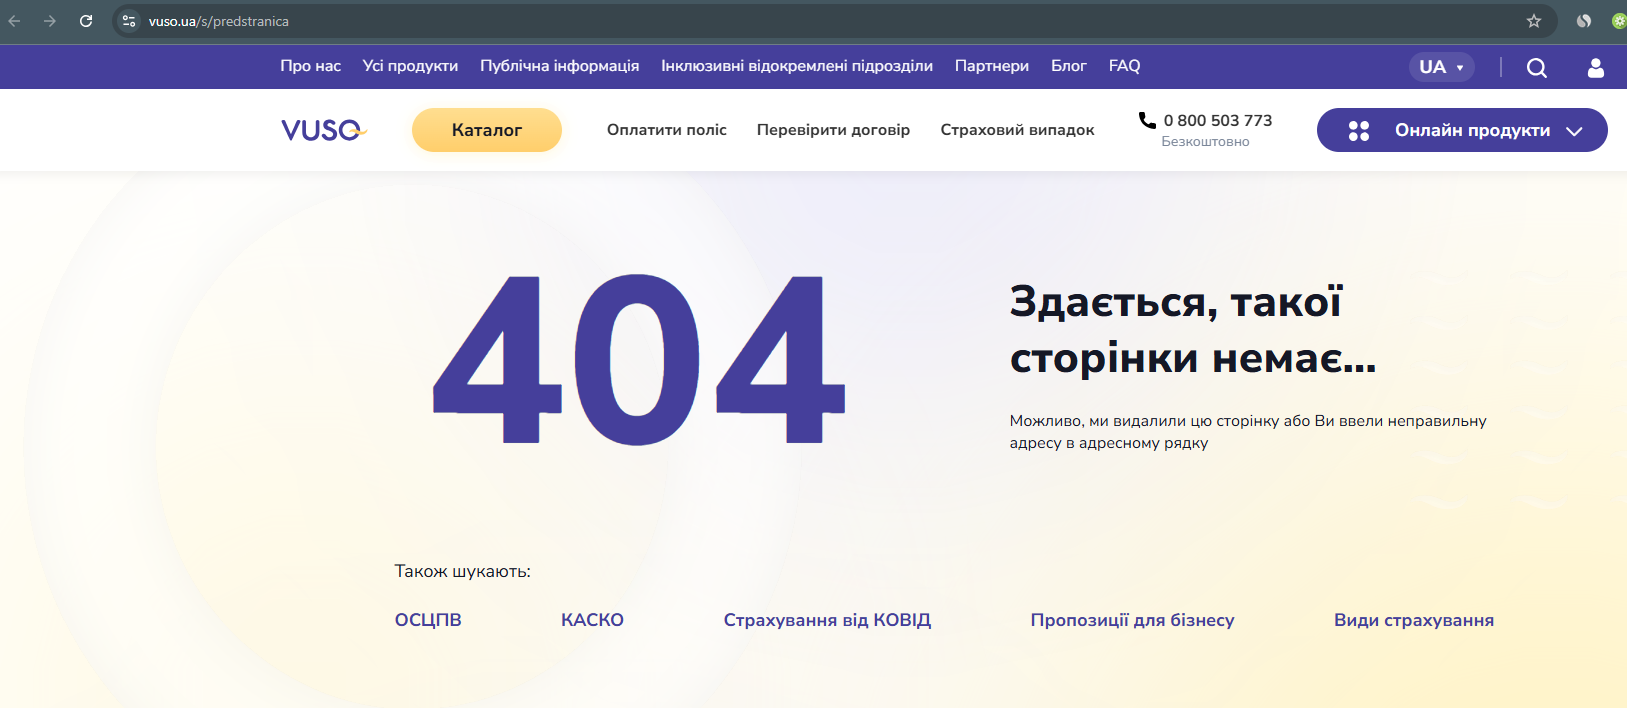Open the Усі продукти menu item

tap(410, 66)
